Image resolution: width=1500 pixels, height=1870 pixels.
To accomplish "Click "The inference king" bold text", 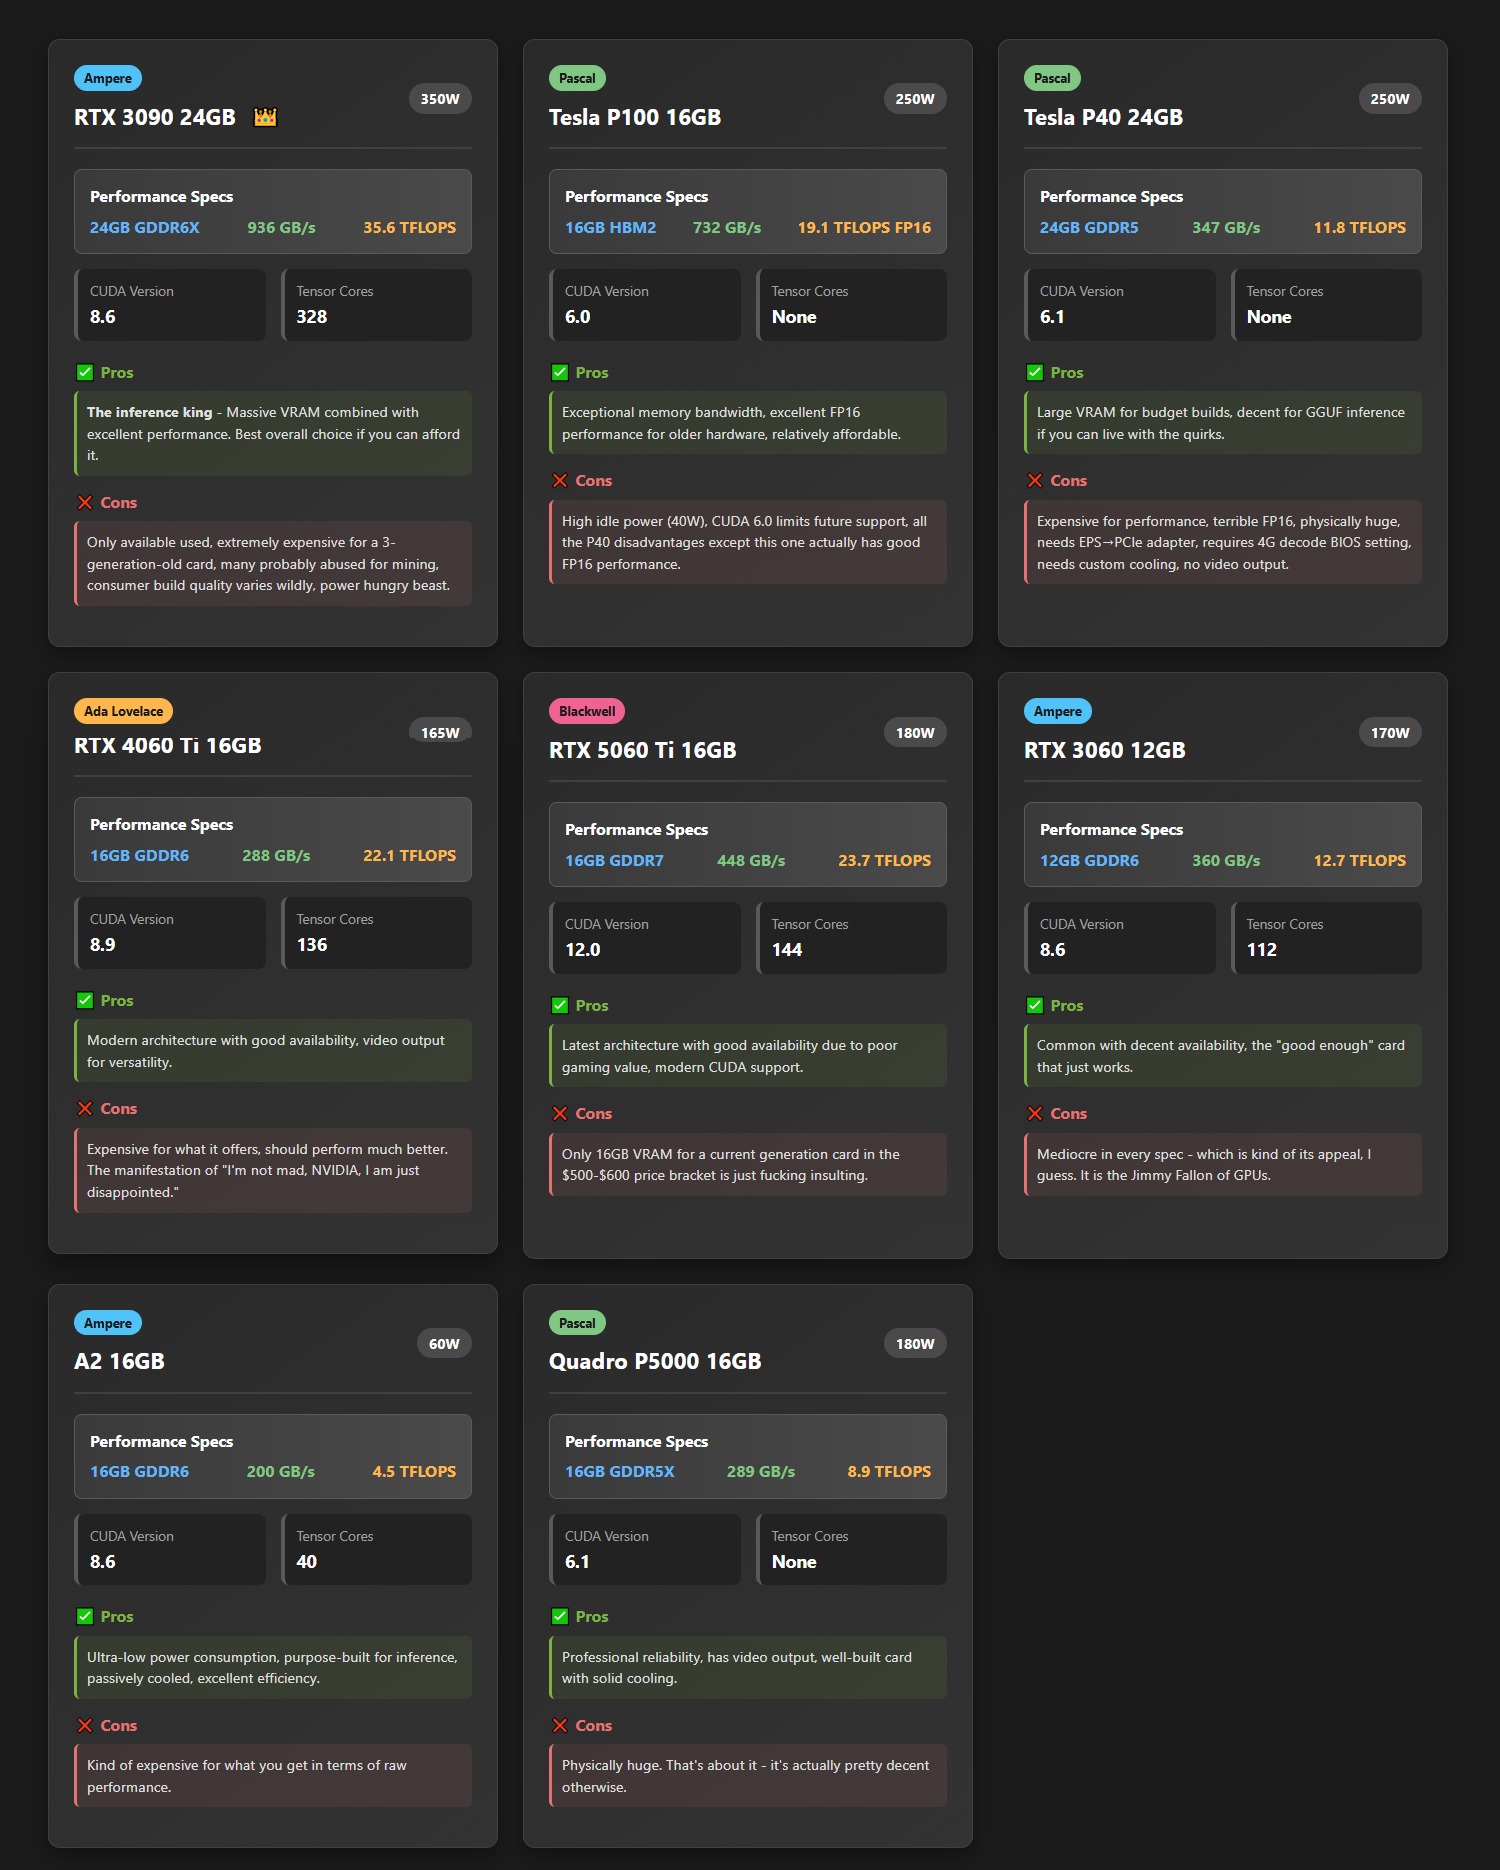I will point(150,412).
